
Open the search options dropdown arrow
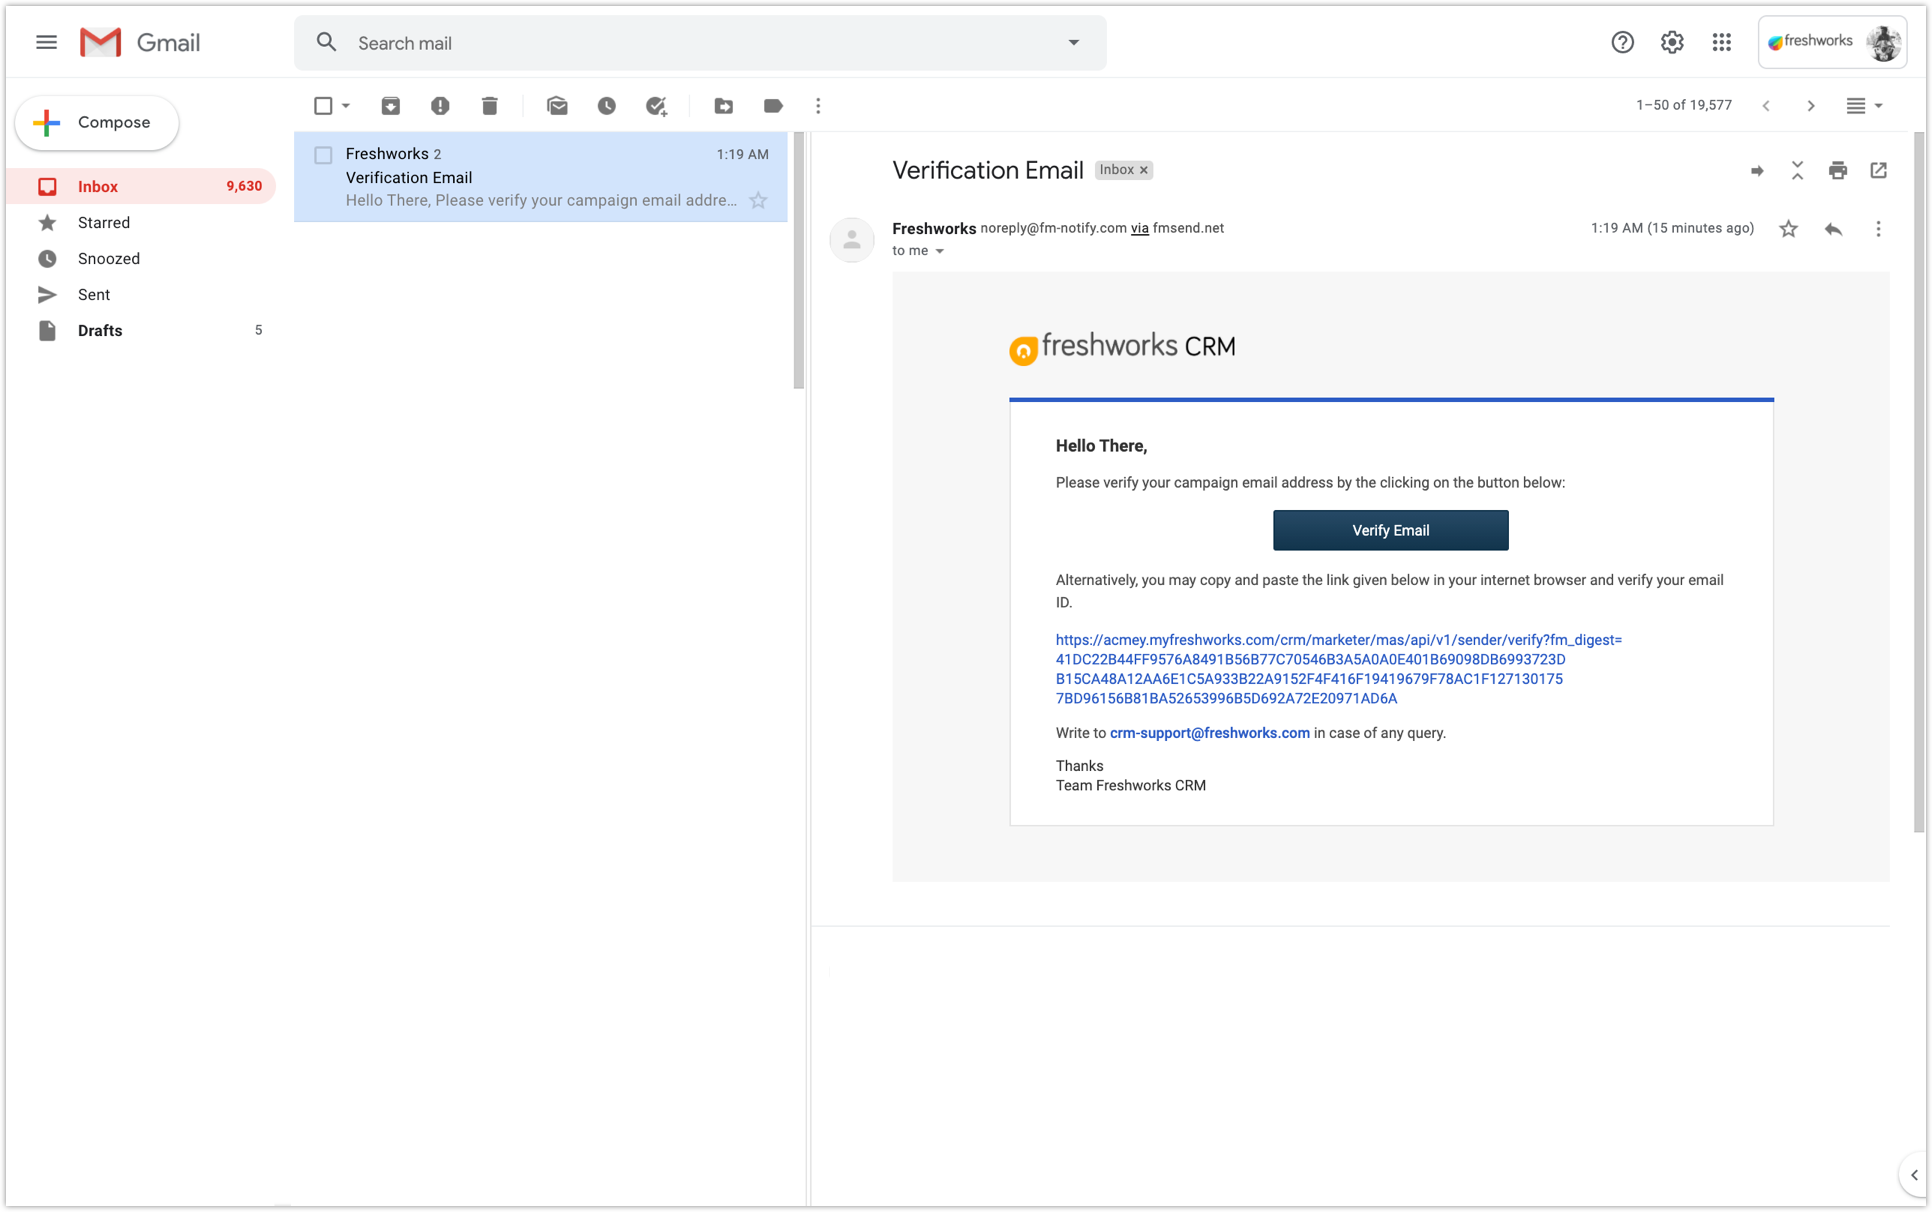[x=1074, y=43]
